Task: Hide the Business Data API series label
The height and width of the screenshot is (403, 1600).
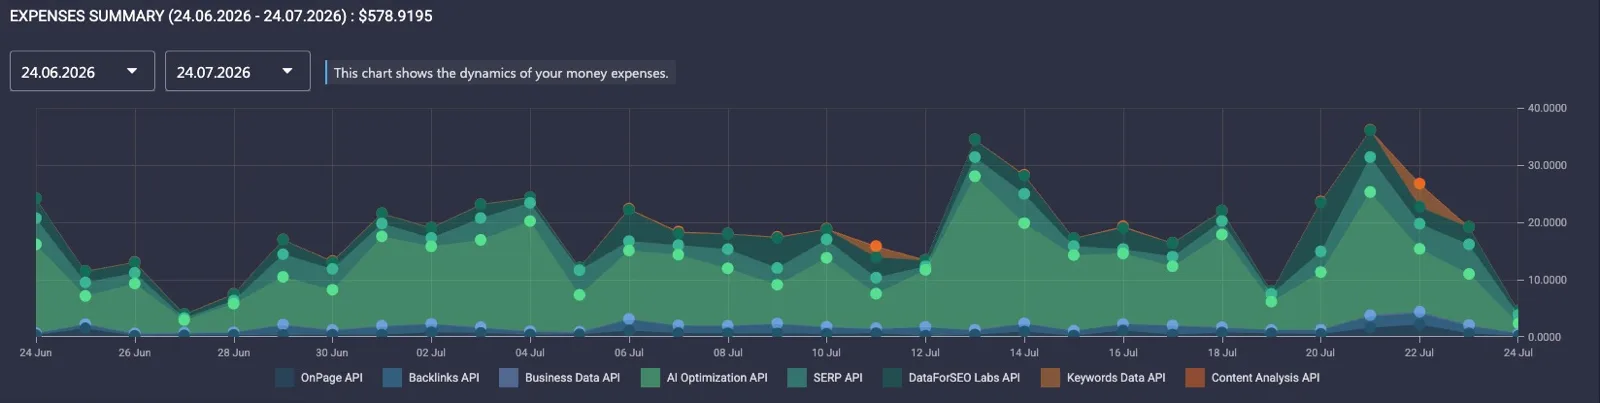Action: [x=573, y=378]
